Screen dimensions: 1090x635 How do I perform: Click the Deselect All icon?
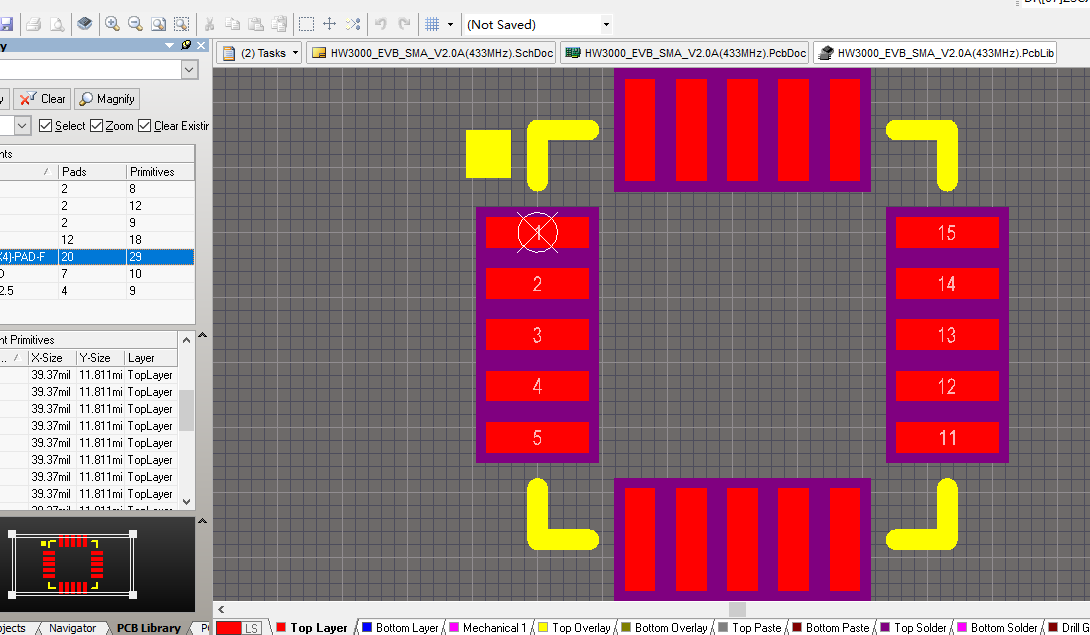pyautogui.click(x=353, y=24)
